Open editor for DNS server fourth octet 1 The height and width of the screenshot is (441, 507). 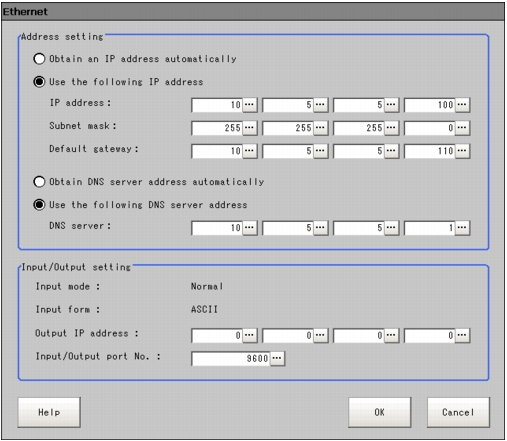[x=462, y=228]
